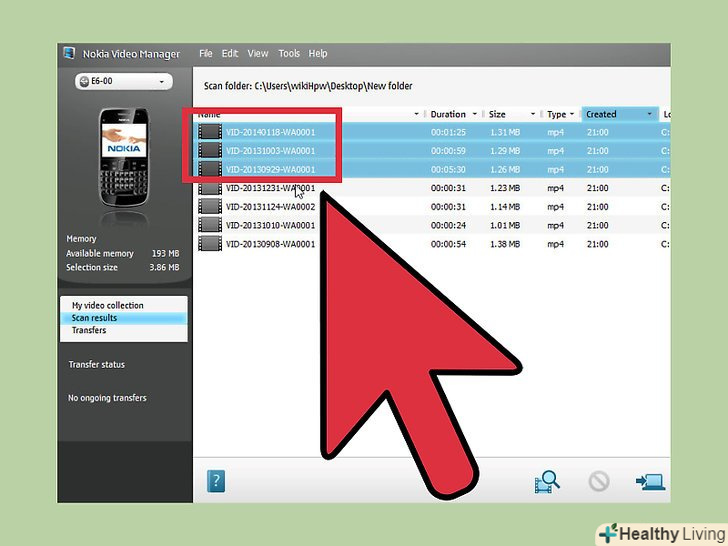Select video VID-20130929-WA0001
Screen dimensions: 728x546
(x=271, y=169)
